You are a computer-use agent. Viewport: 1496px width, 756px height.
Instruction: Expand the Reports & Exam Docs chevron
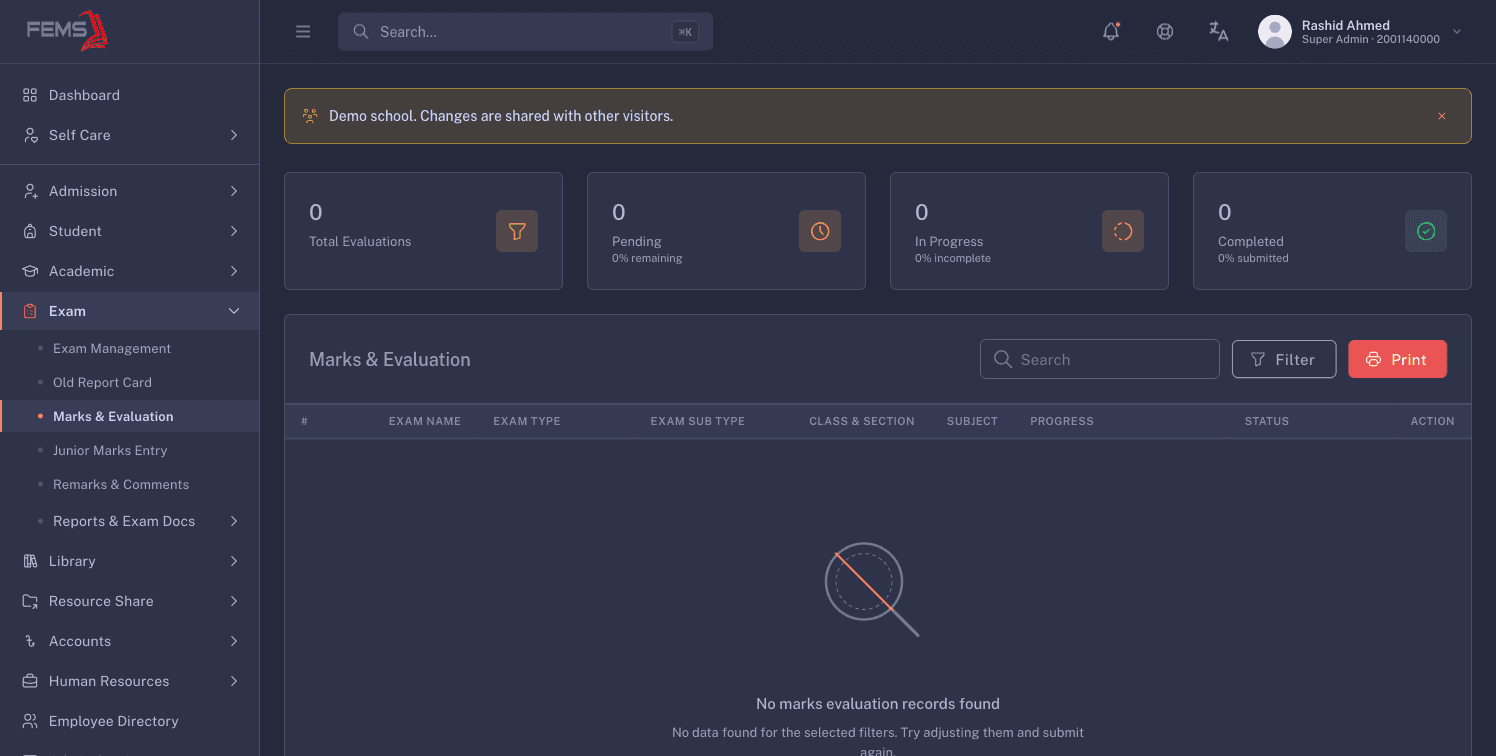click(x=234, y=521)
